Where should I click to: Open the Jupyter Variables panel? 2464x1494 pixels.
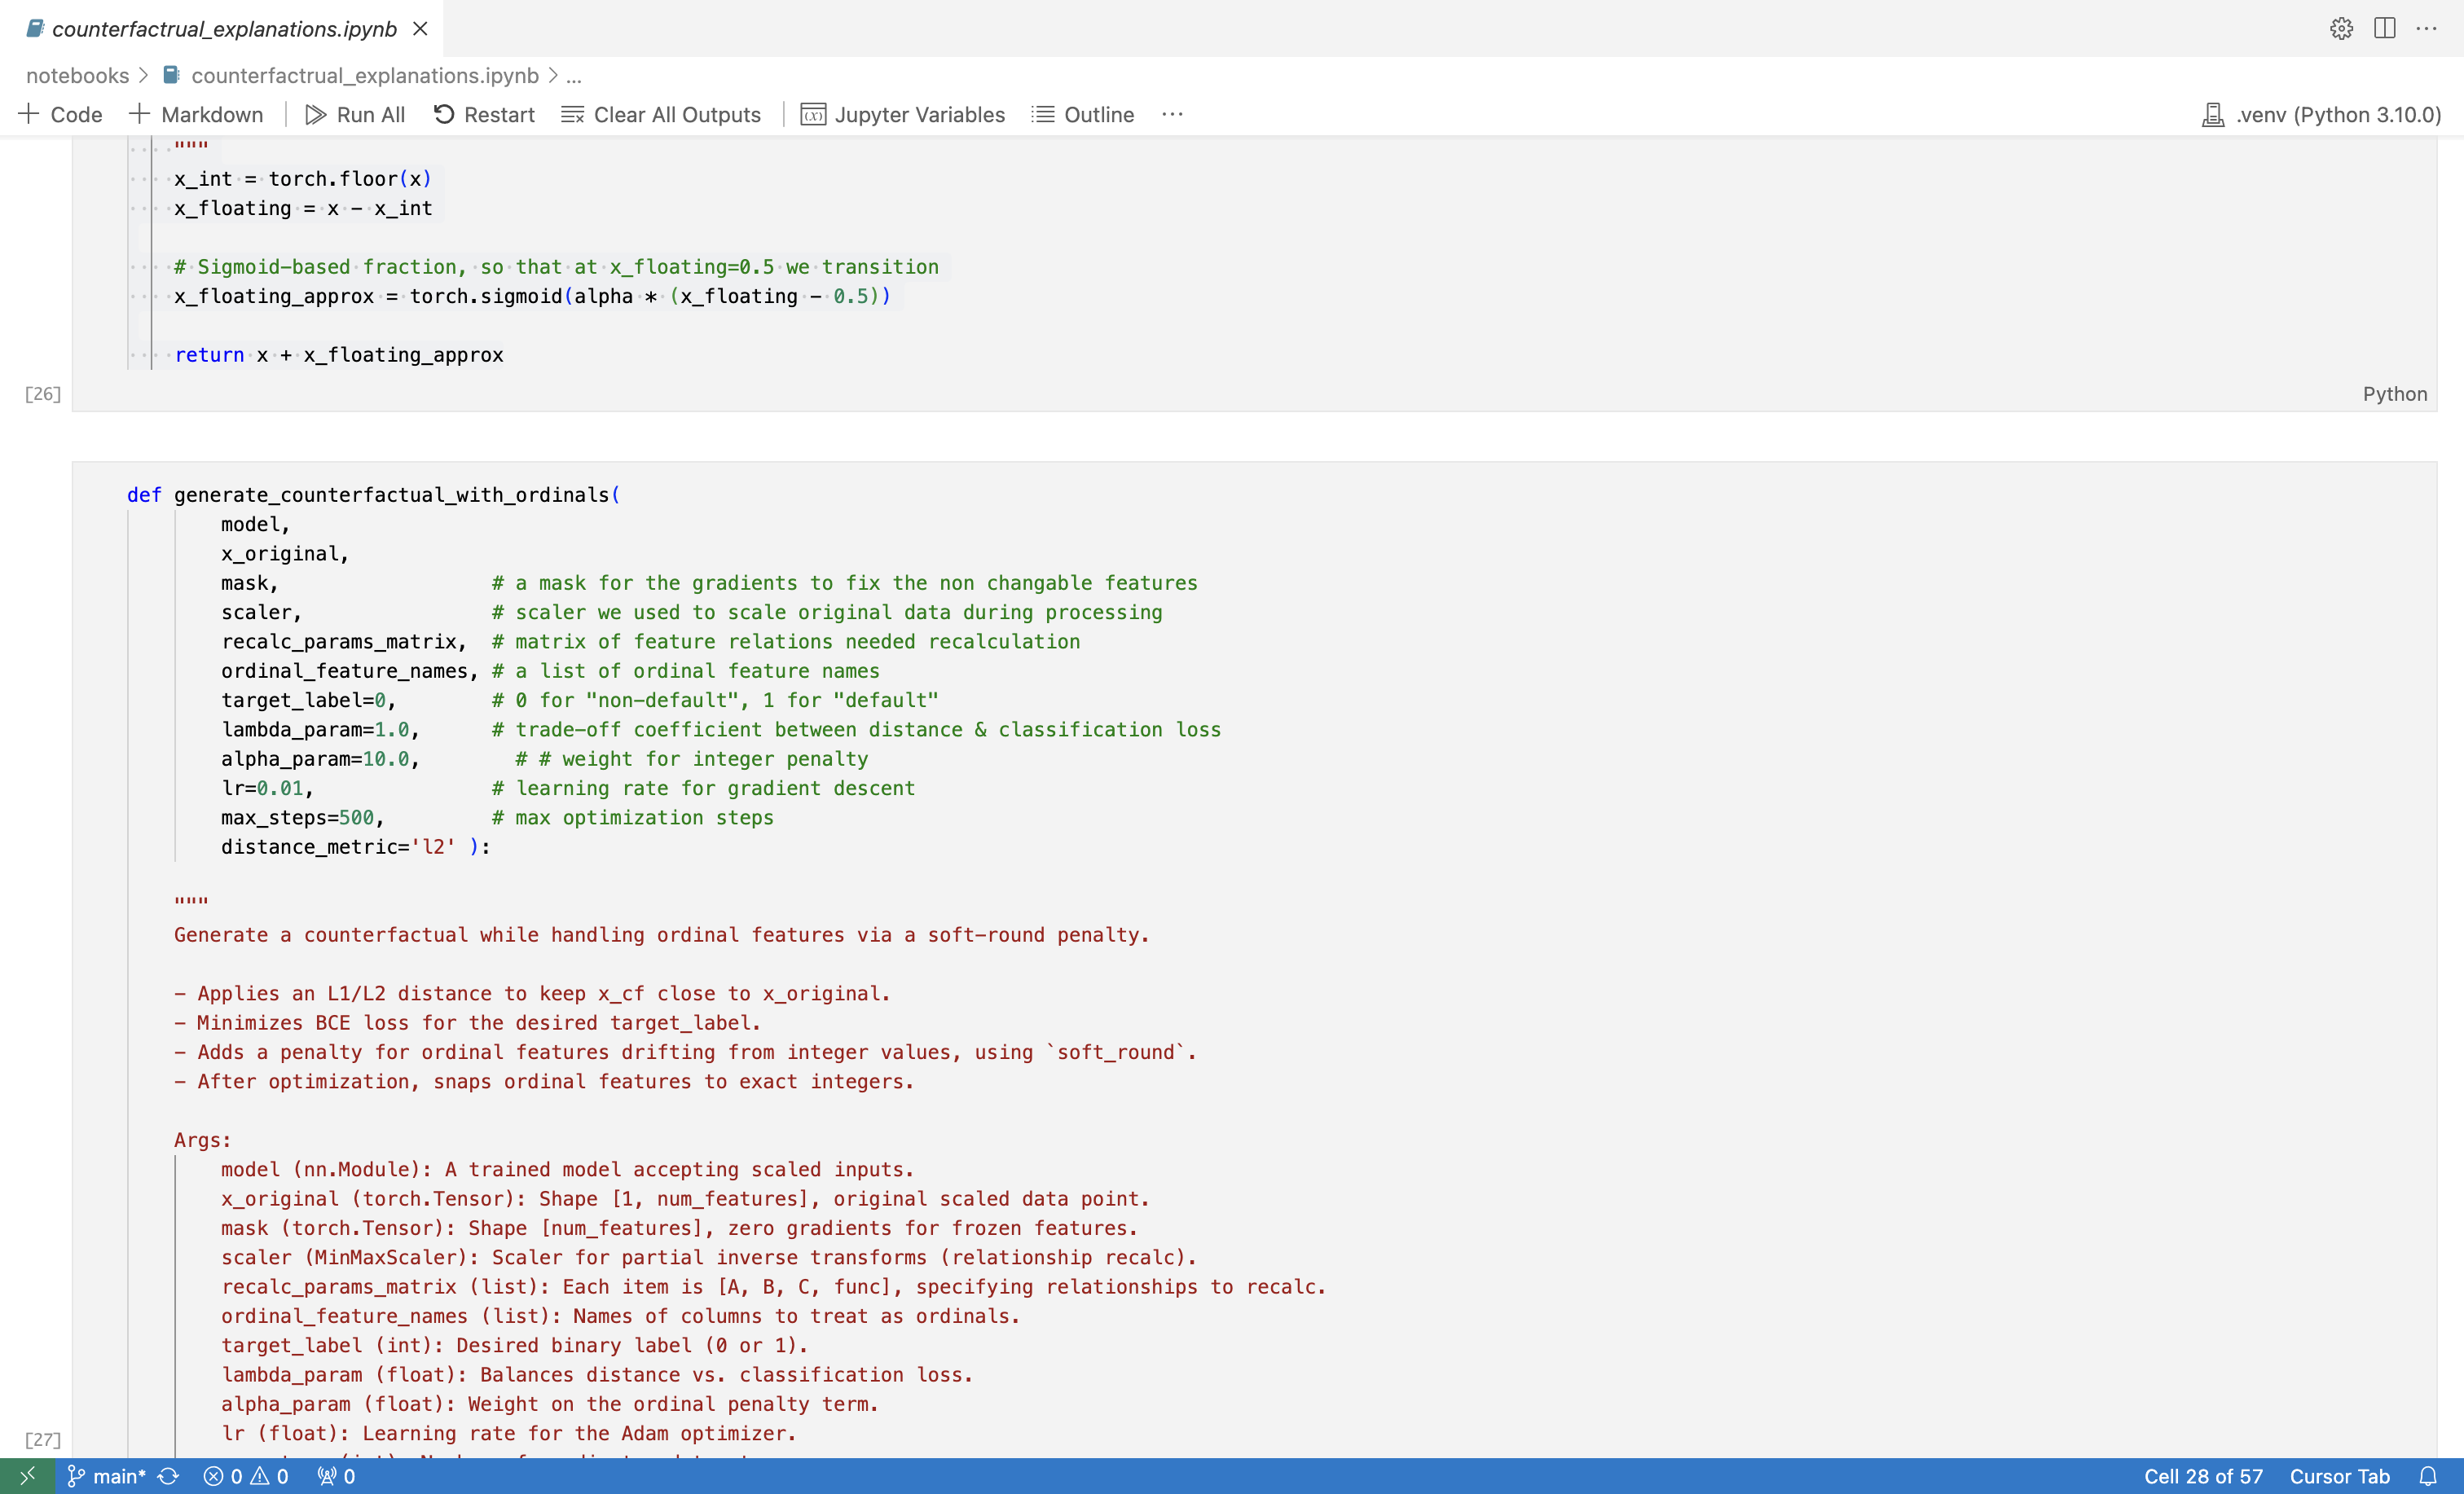tap(902, 115)
